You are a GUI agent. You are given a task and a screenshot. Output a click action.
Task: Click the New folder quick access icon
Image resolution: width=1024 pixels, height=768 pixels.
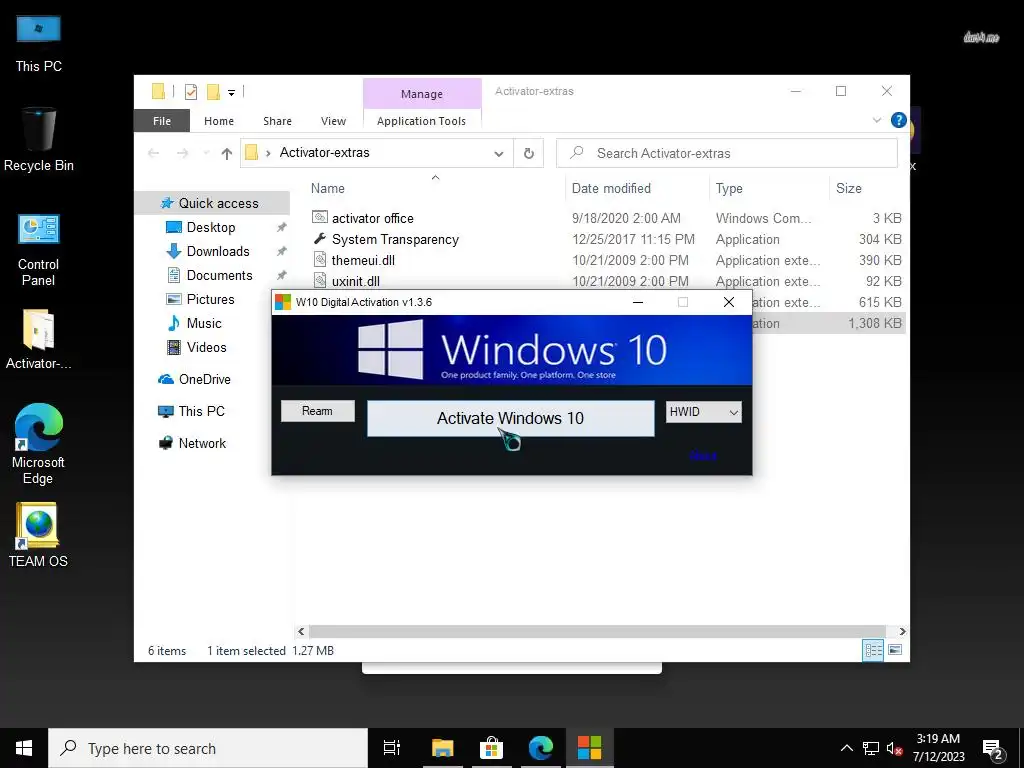213,92
